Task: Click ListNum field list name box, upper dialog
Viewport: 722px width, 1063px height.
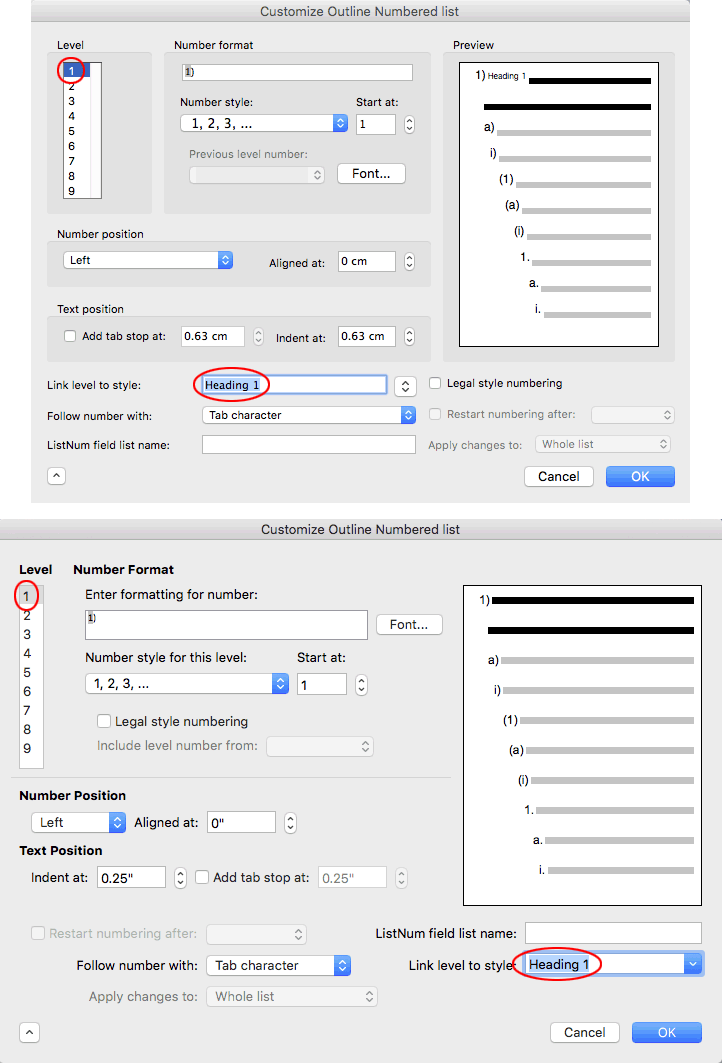Action: (308, 444)
